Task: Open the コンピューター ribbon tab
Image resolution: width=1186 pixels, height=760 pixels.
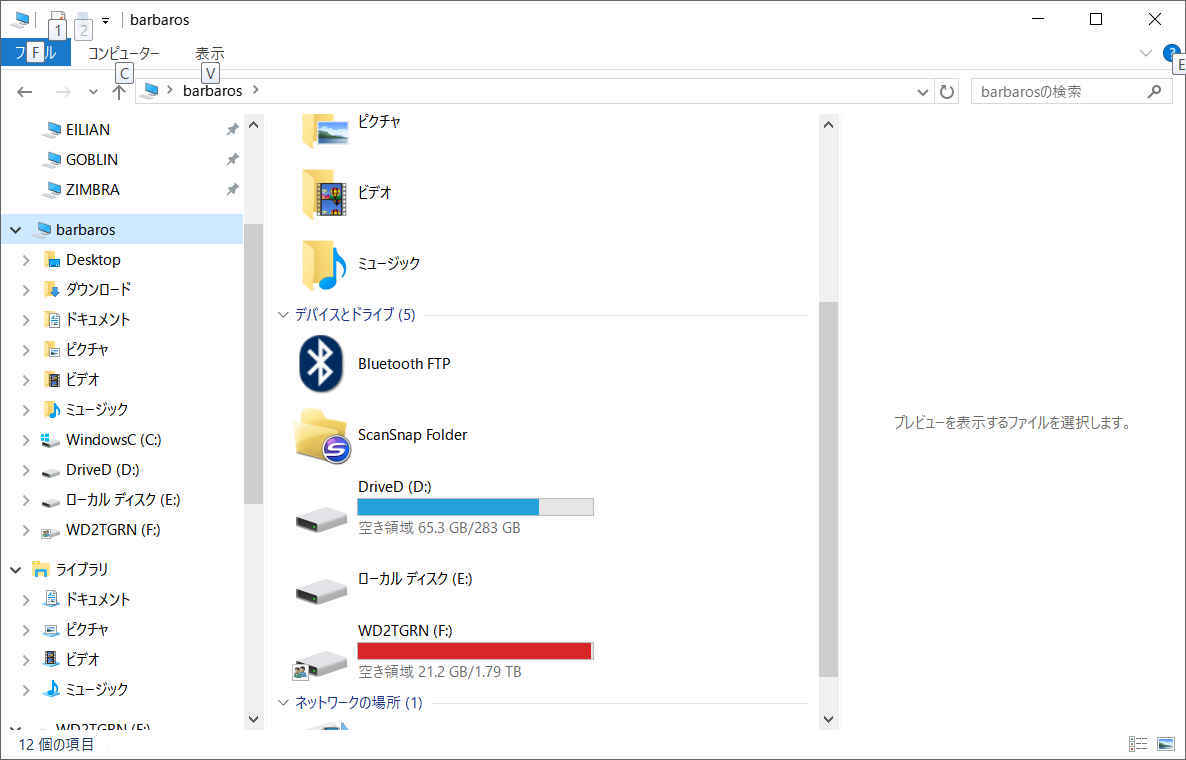Action: 124,53
